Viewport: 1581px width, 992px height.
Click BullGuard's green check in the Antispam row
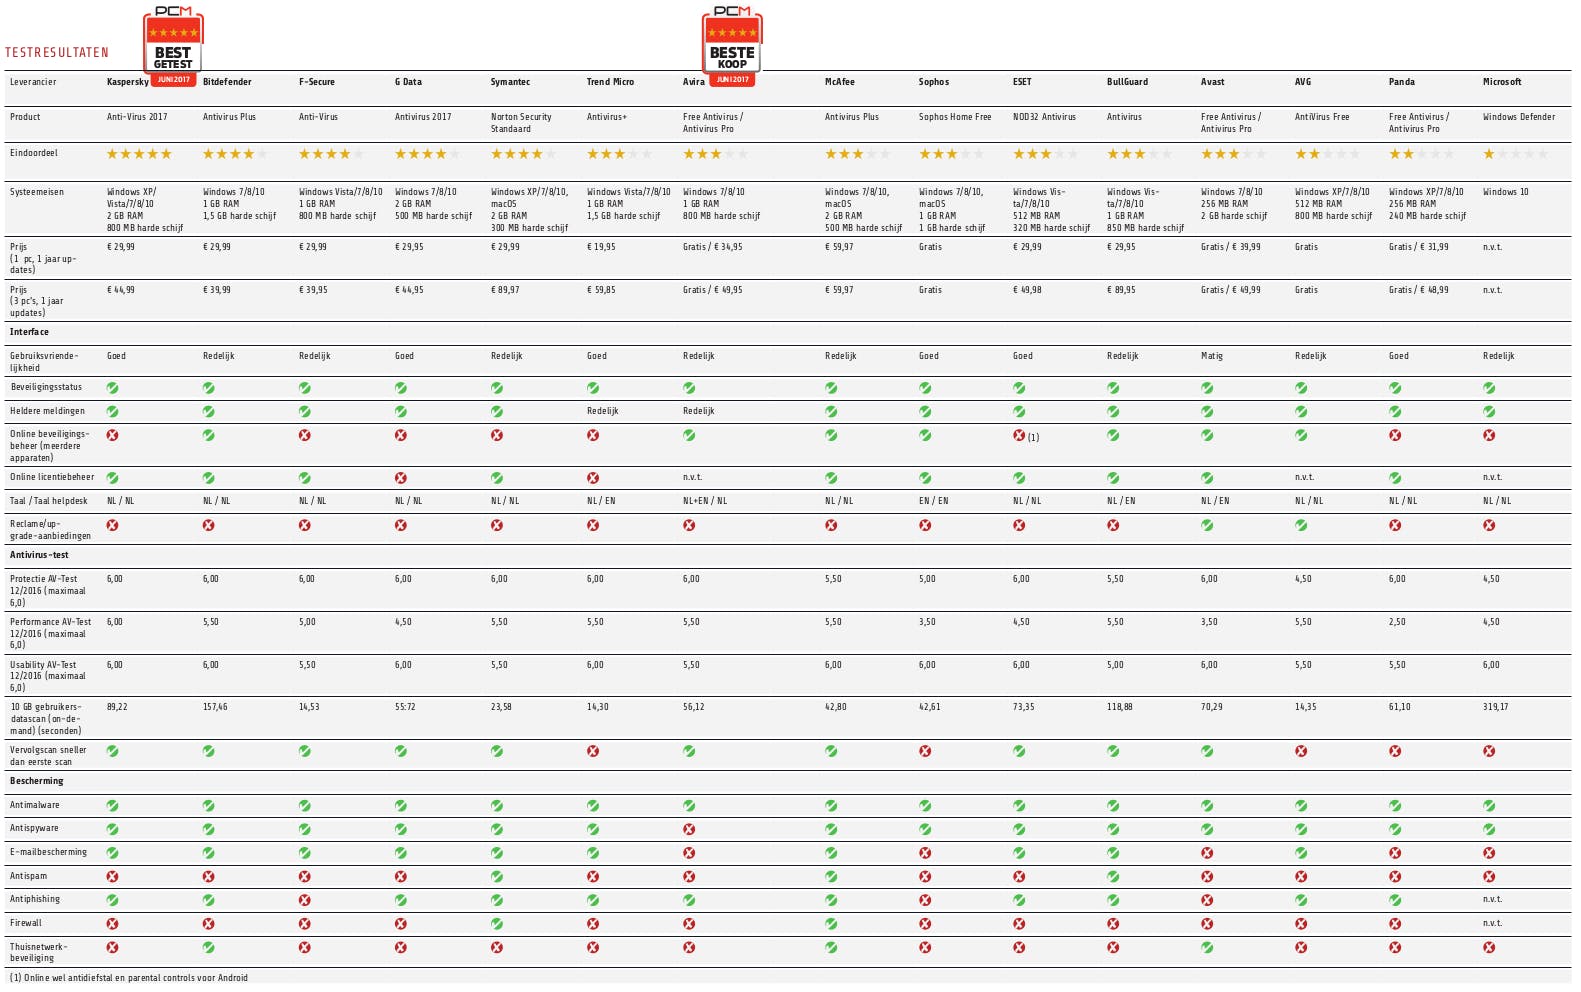[1113, 877]
